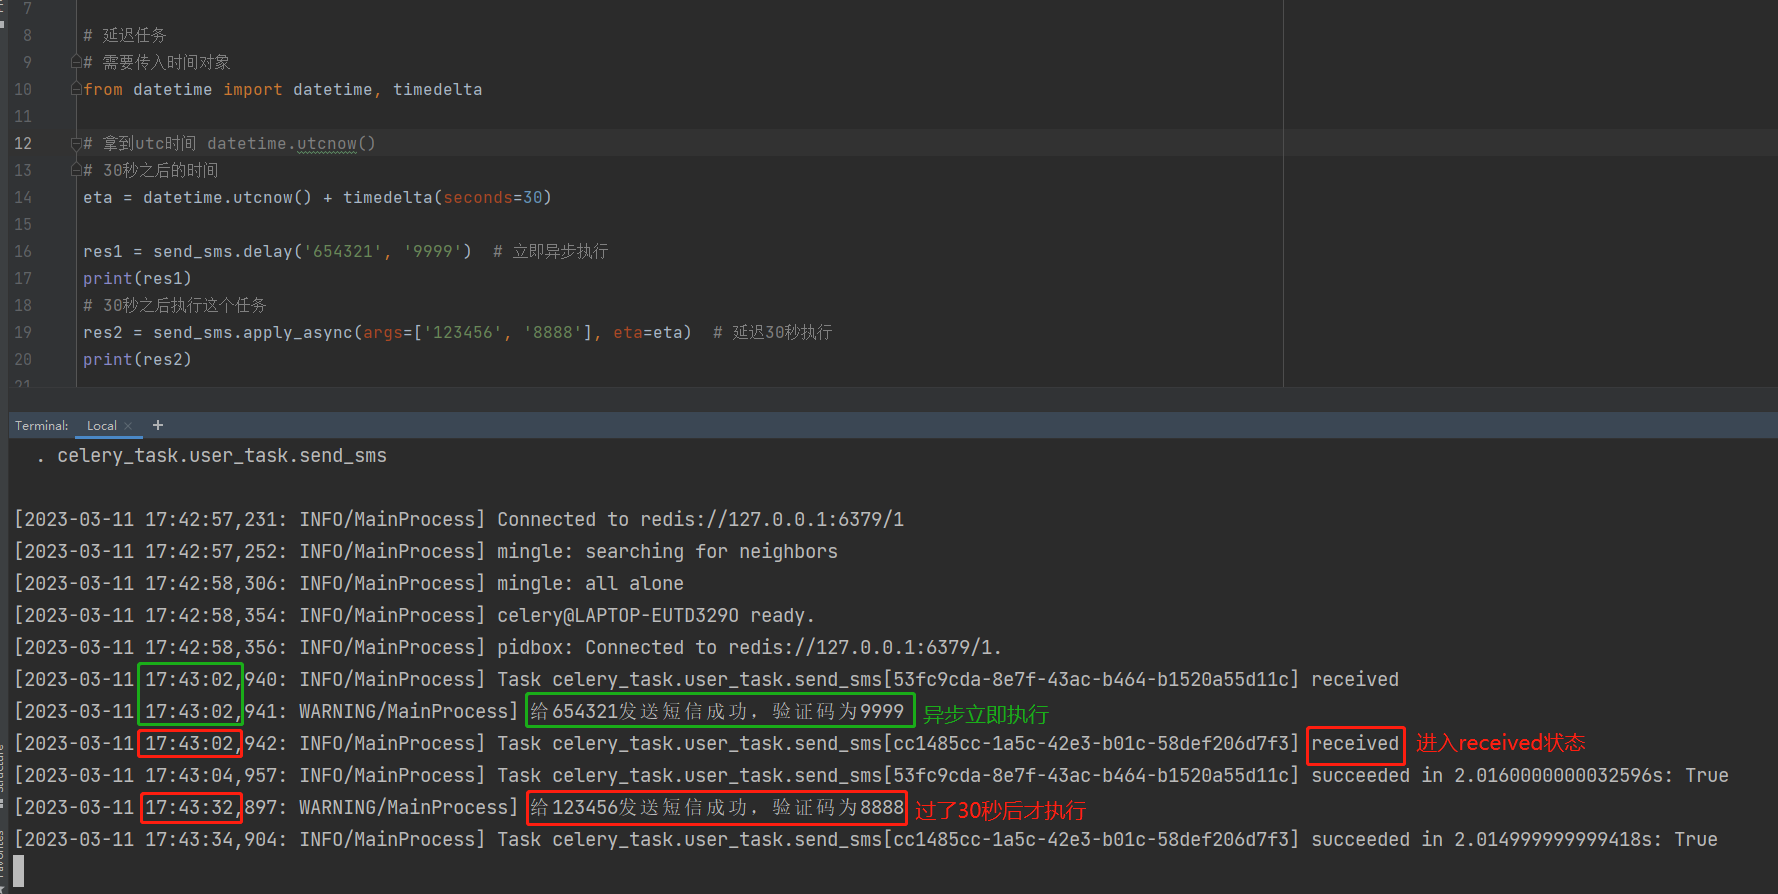Click 'send_sms.apply_async' on line 19
The height and width of the screenshot is (894, 1778).
click(253, 332)
